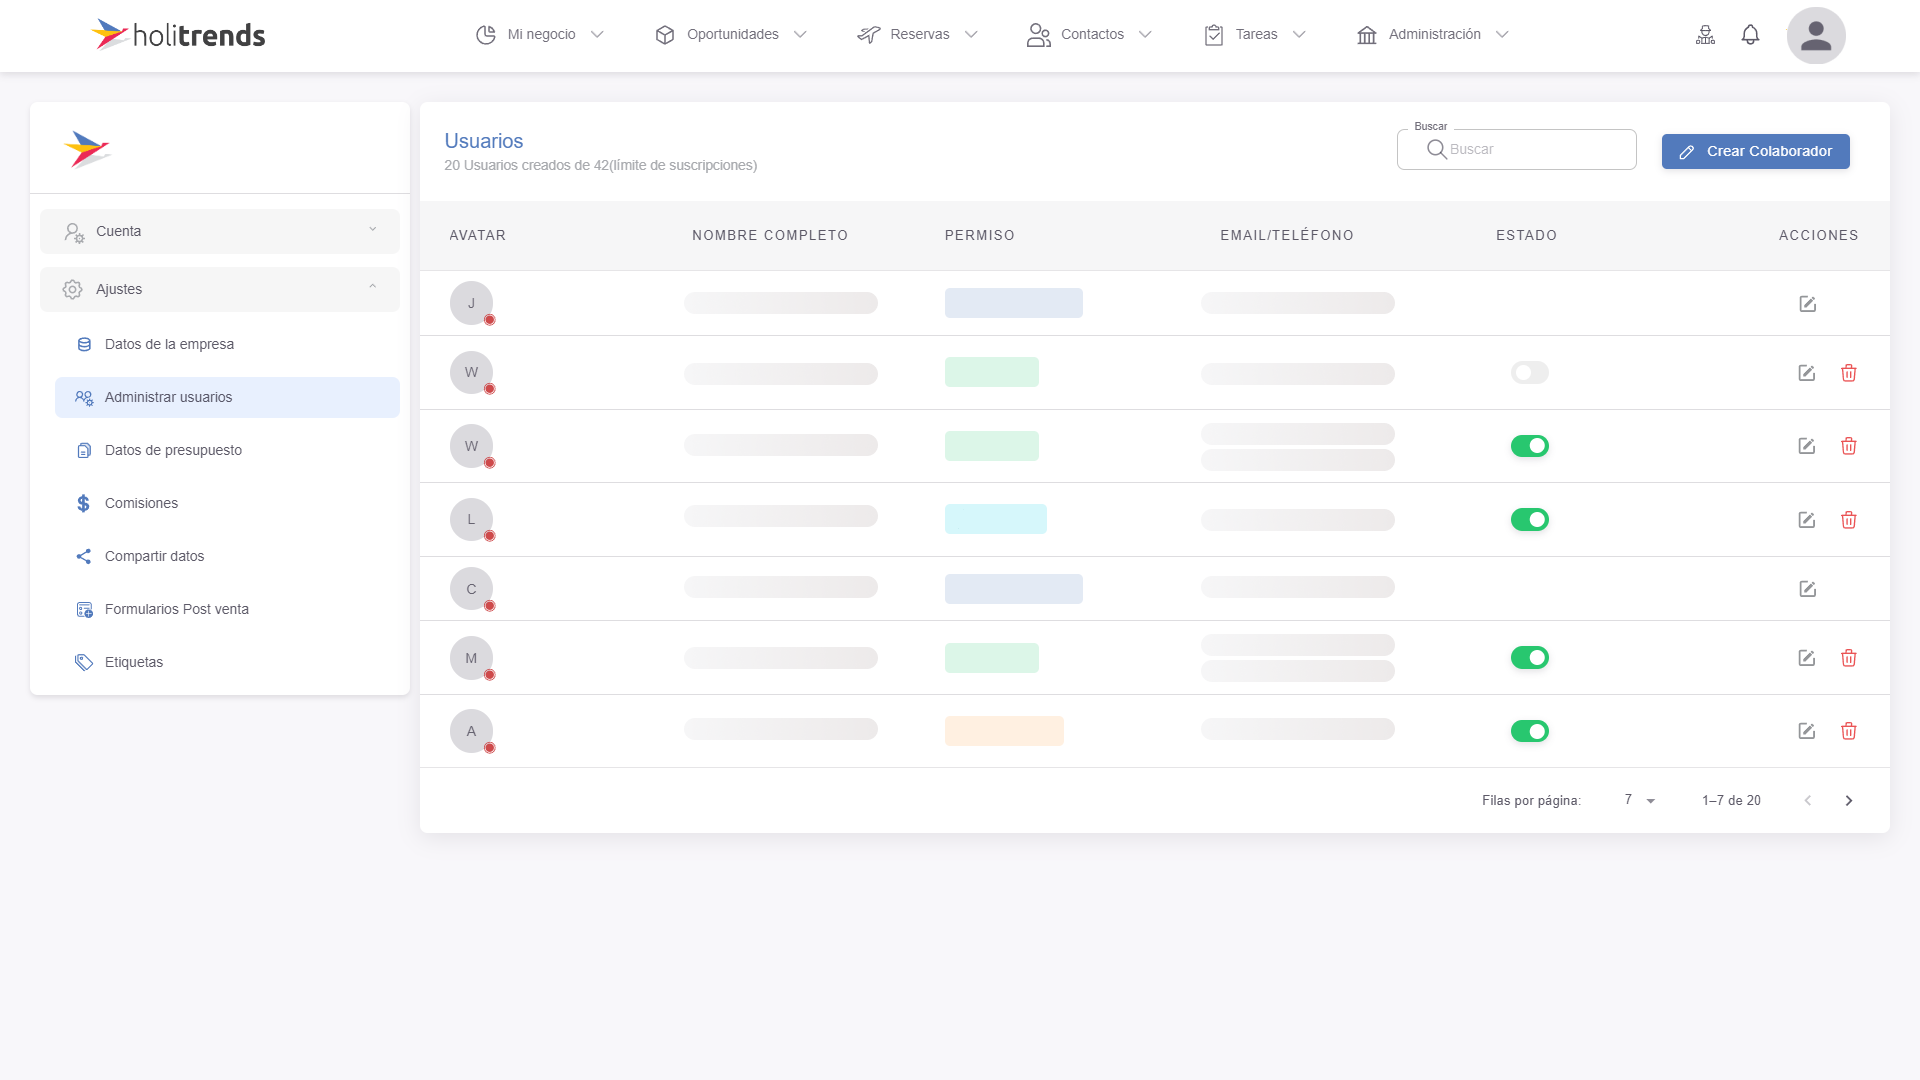1920x1080 pixels.
Task: Click the Etiquetas tag icon
Action: (84, 662)
